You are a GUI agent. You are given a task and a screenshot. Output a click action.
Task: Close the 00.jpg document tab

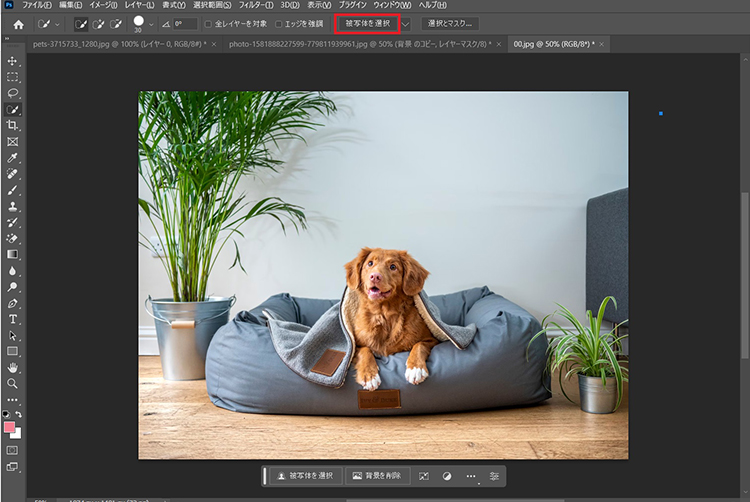(601, 44)
